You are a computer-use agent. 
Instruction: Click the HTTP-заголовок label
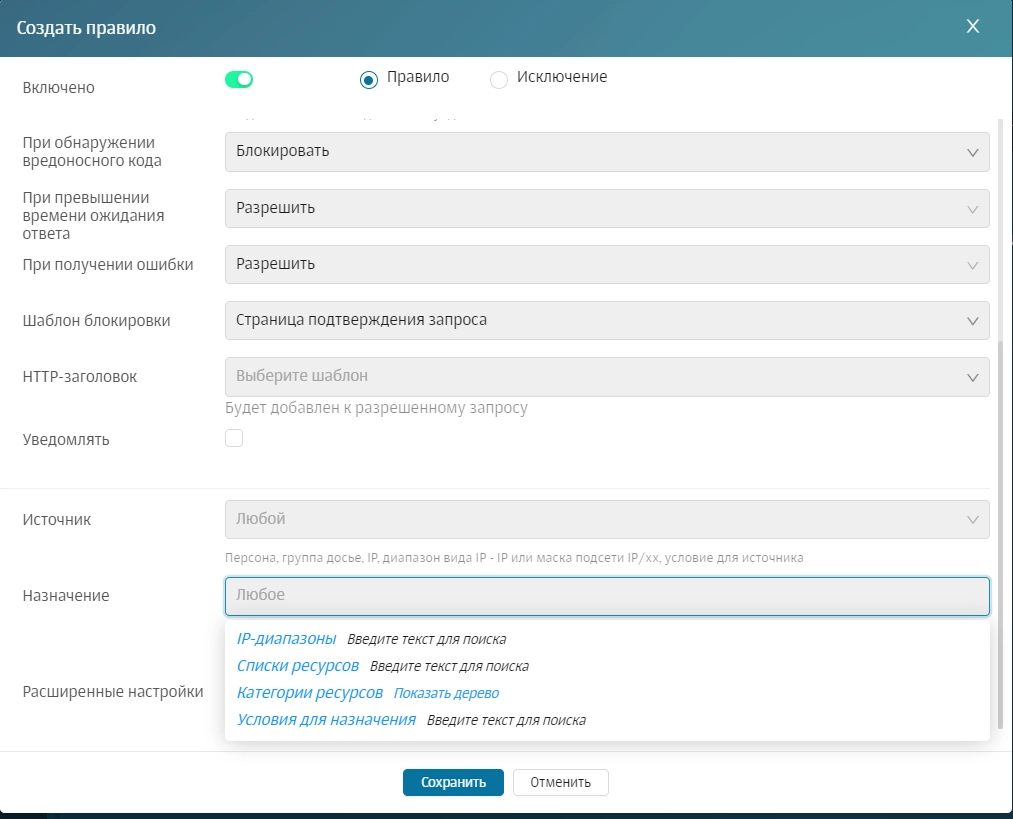point(79,377)
